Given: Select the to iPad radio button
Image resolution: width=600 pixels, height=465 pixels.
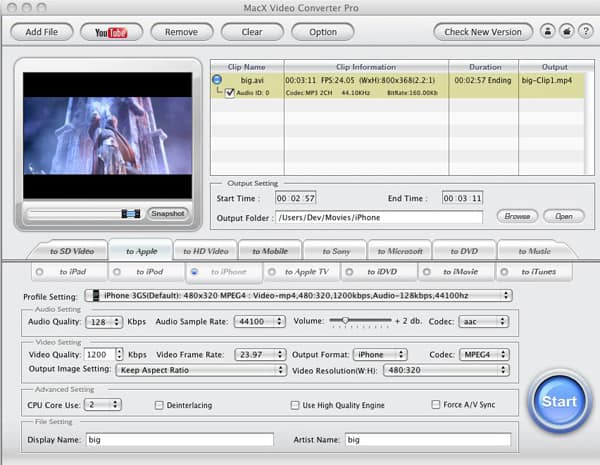Looking at the screenshot, I should point(39,272).
